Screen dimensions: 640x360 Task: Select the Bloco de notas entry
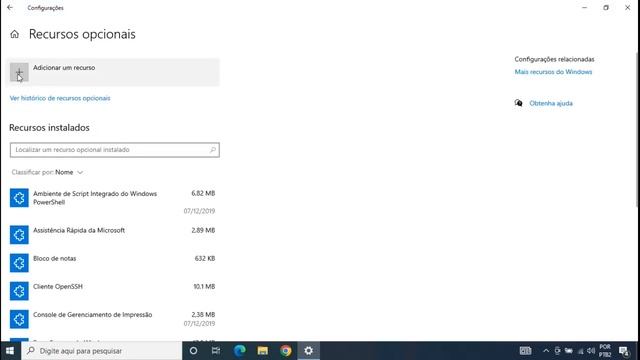coord(113,263)
